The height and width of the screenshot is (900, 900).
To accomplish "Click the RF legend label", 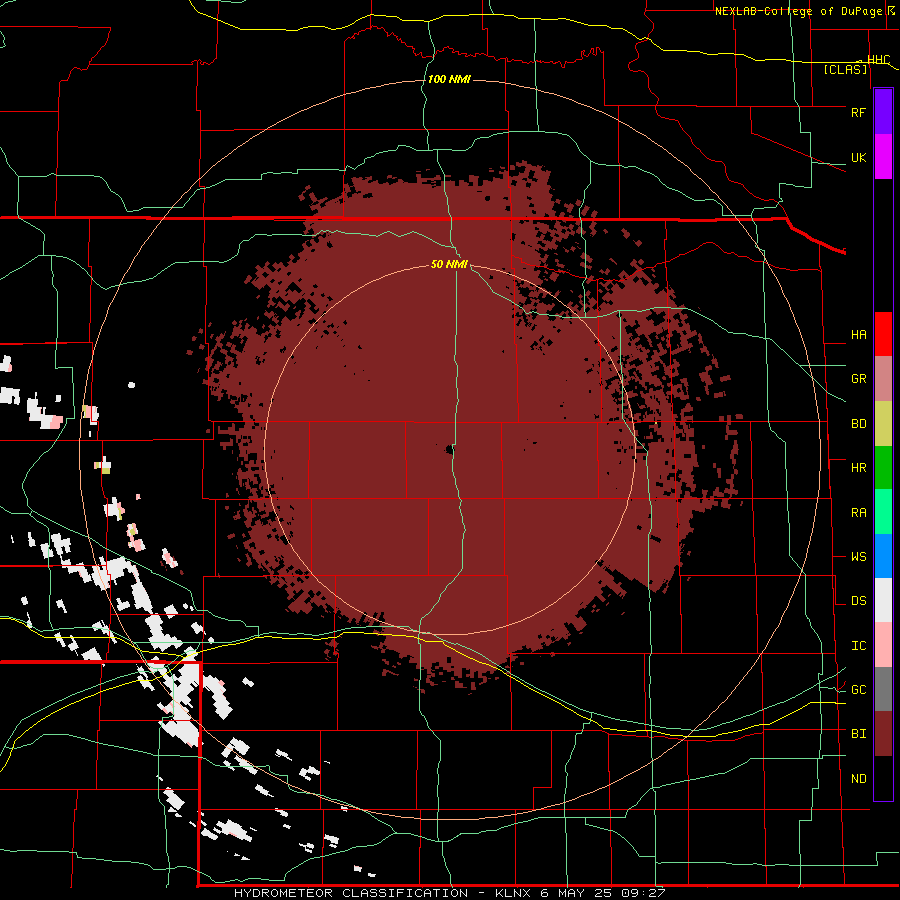I will [858, 112].
